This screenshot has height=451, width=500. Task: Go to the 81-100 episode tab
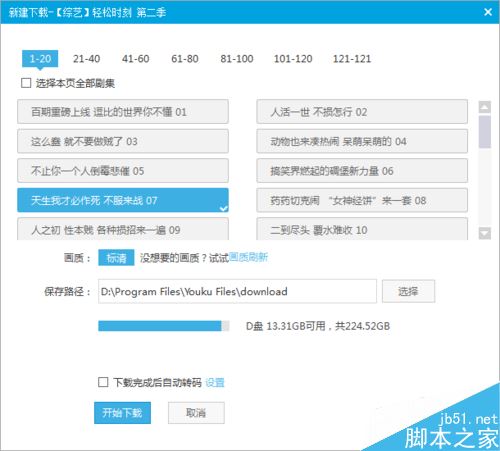(237, 59)
